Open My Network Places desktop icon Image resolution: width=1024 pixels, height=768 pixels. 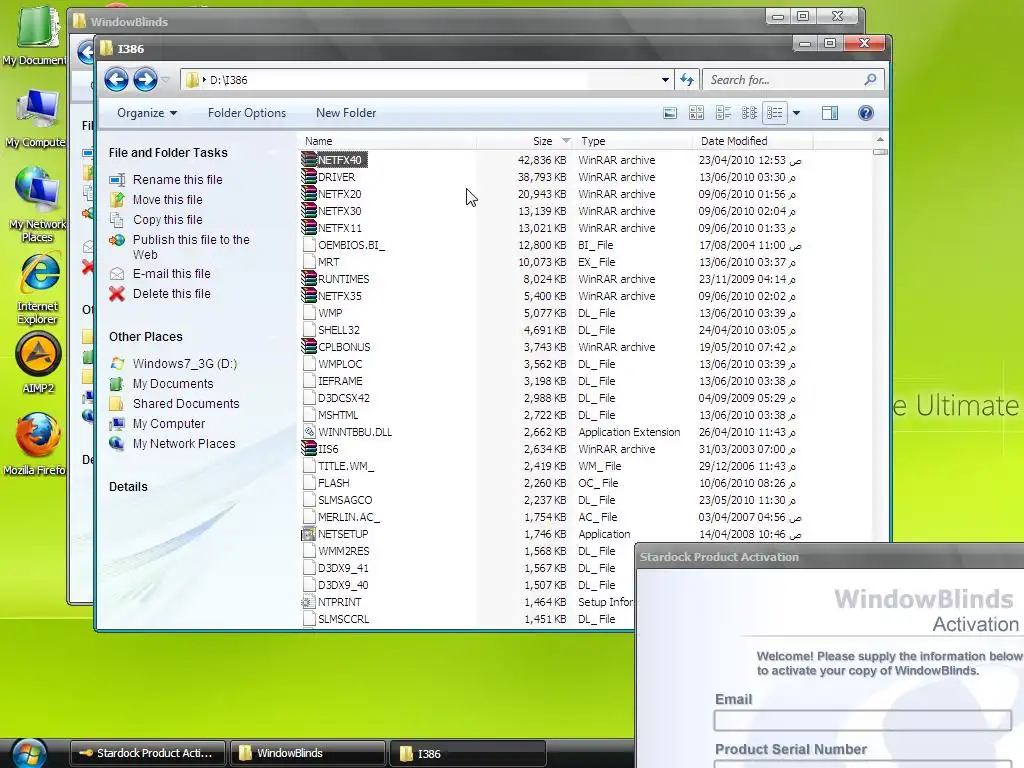point(36,204)
